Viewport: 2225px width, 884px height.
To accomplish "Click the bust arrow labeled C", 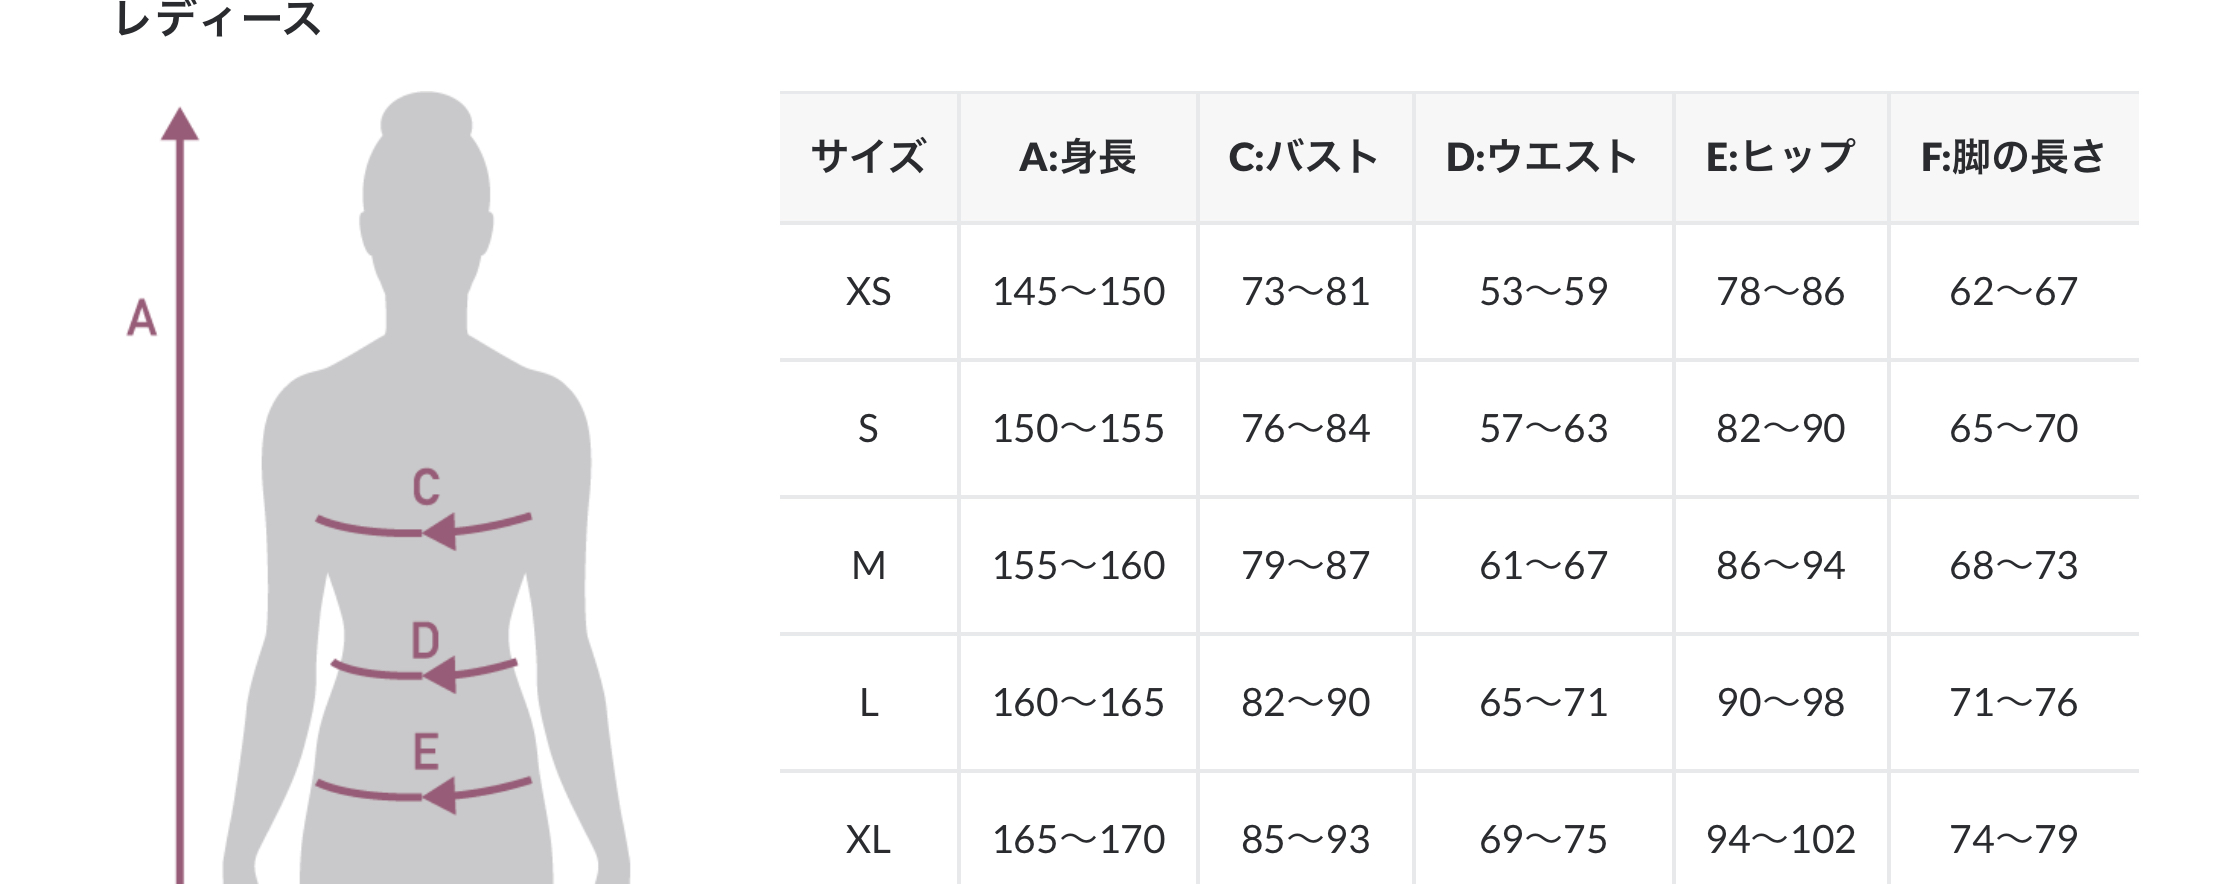I will pos(425,527).
